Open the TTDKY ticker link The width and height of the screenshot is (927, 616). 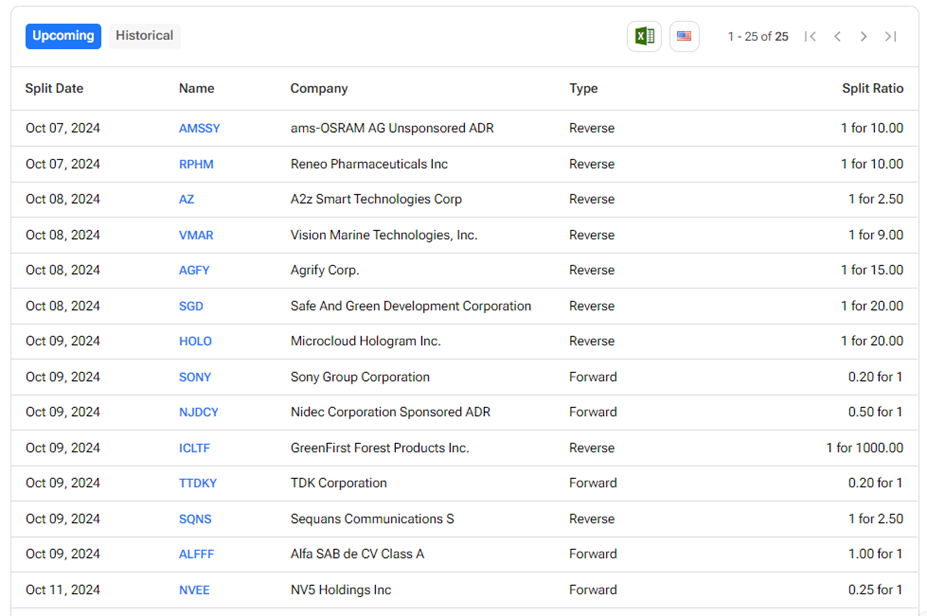pos(197,483)
